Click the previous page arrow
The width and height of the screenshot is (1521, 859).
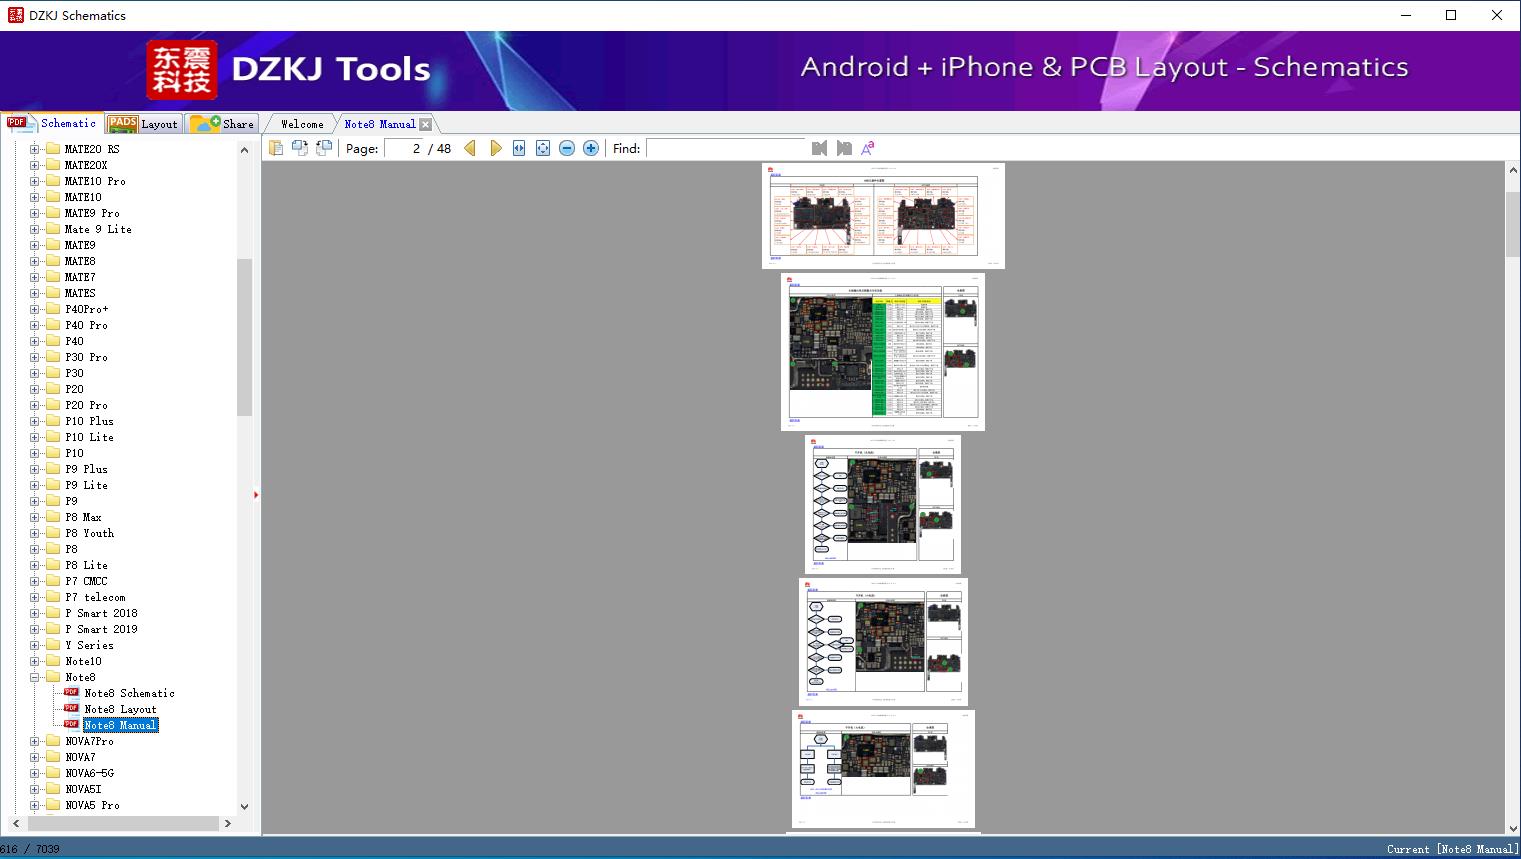pos(470,148)
